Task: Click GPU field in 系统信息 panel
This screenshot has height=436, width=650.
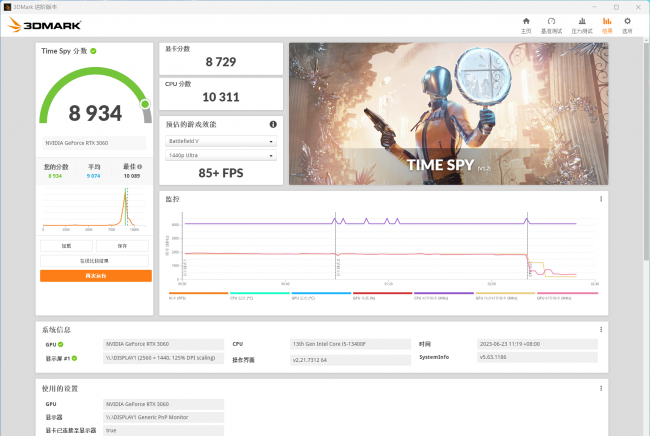Action: click(x=163, y=344)
